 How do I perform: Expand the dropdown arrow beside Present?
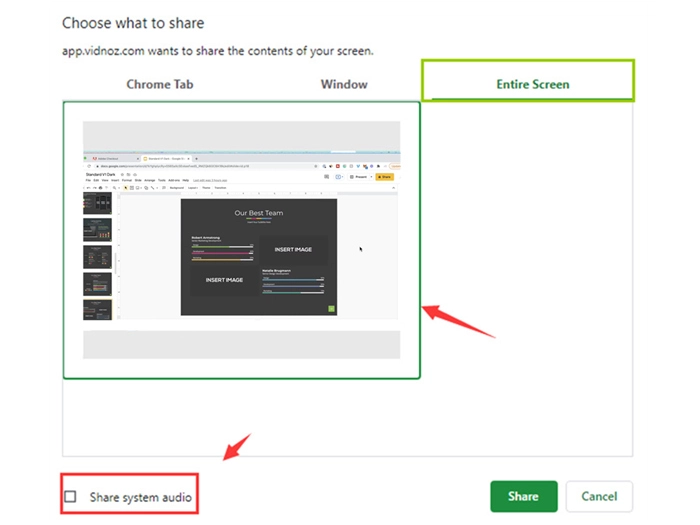(370, 176)
